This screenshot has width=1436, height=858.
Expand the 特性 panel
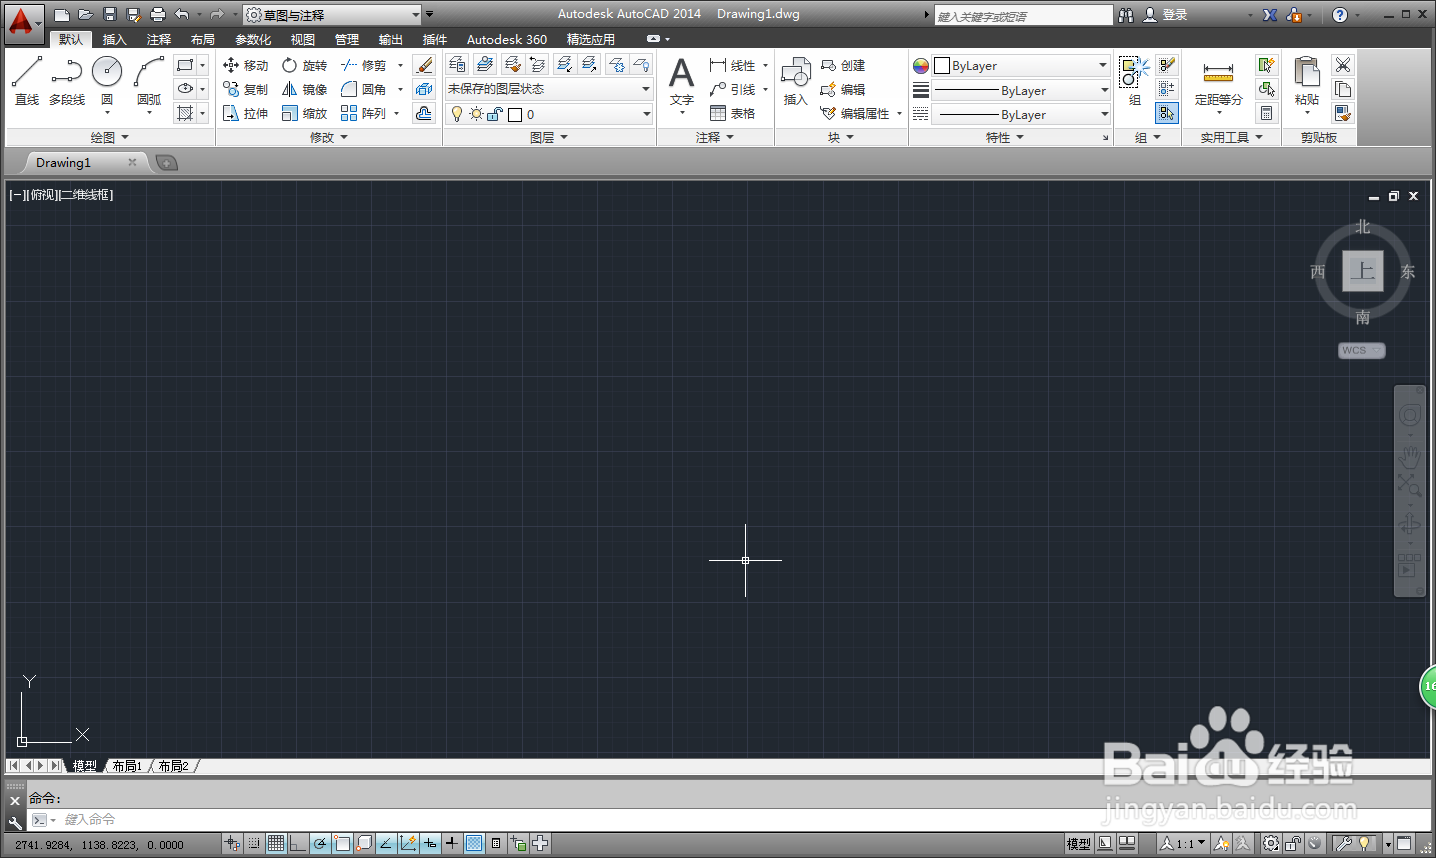point(1005,137)
